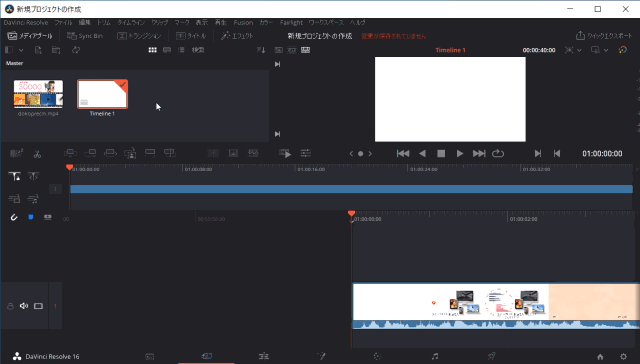Click the import media file icon
Viewport: 640px width, 364px height.
tap(38, 50)
